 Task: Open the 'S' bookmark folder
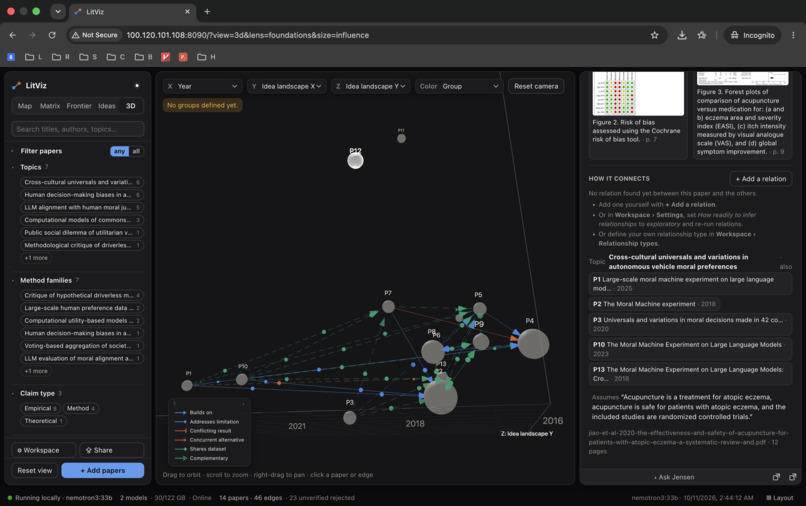tap(88, 57)
